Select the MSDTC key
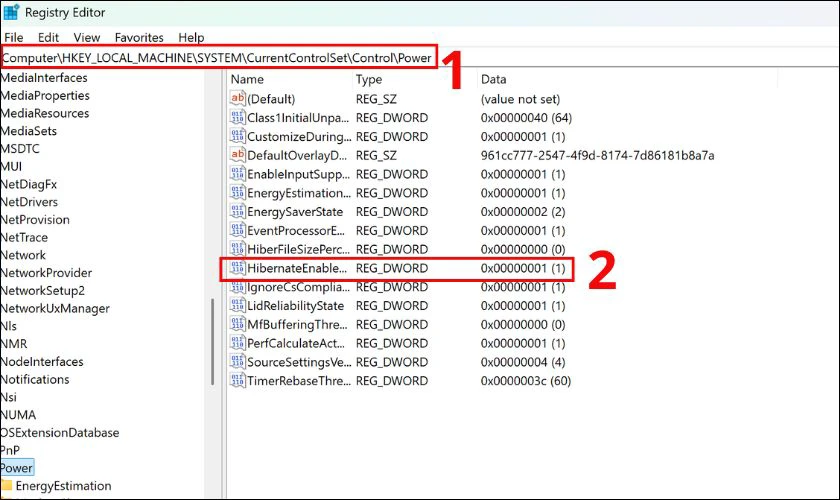The width and height of the screenshot is (840, 500). 20,148
